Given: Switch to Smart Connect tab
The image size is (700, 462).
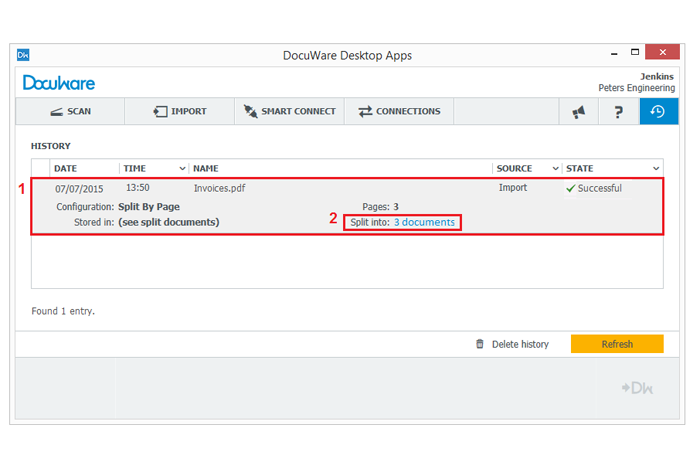Looking at the screenshot, I should [289, 111].
